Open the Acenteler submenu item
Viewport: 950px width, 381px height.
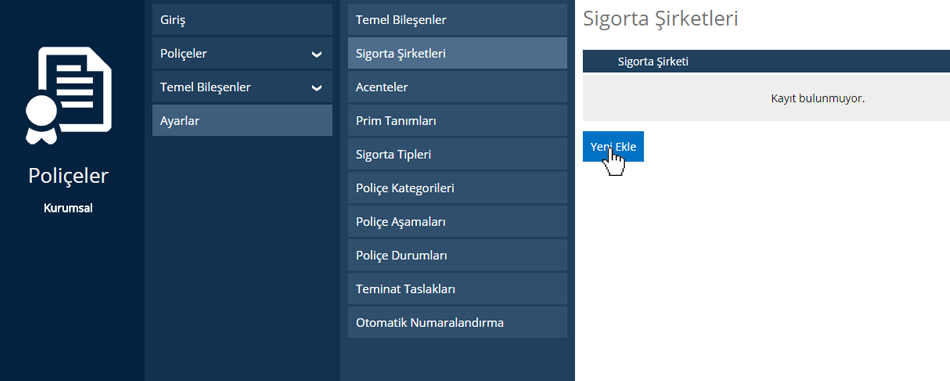457,87
